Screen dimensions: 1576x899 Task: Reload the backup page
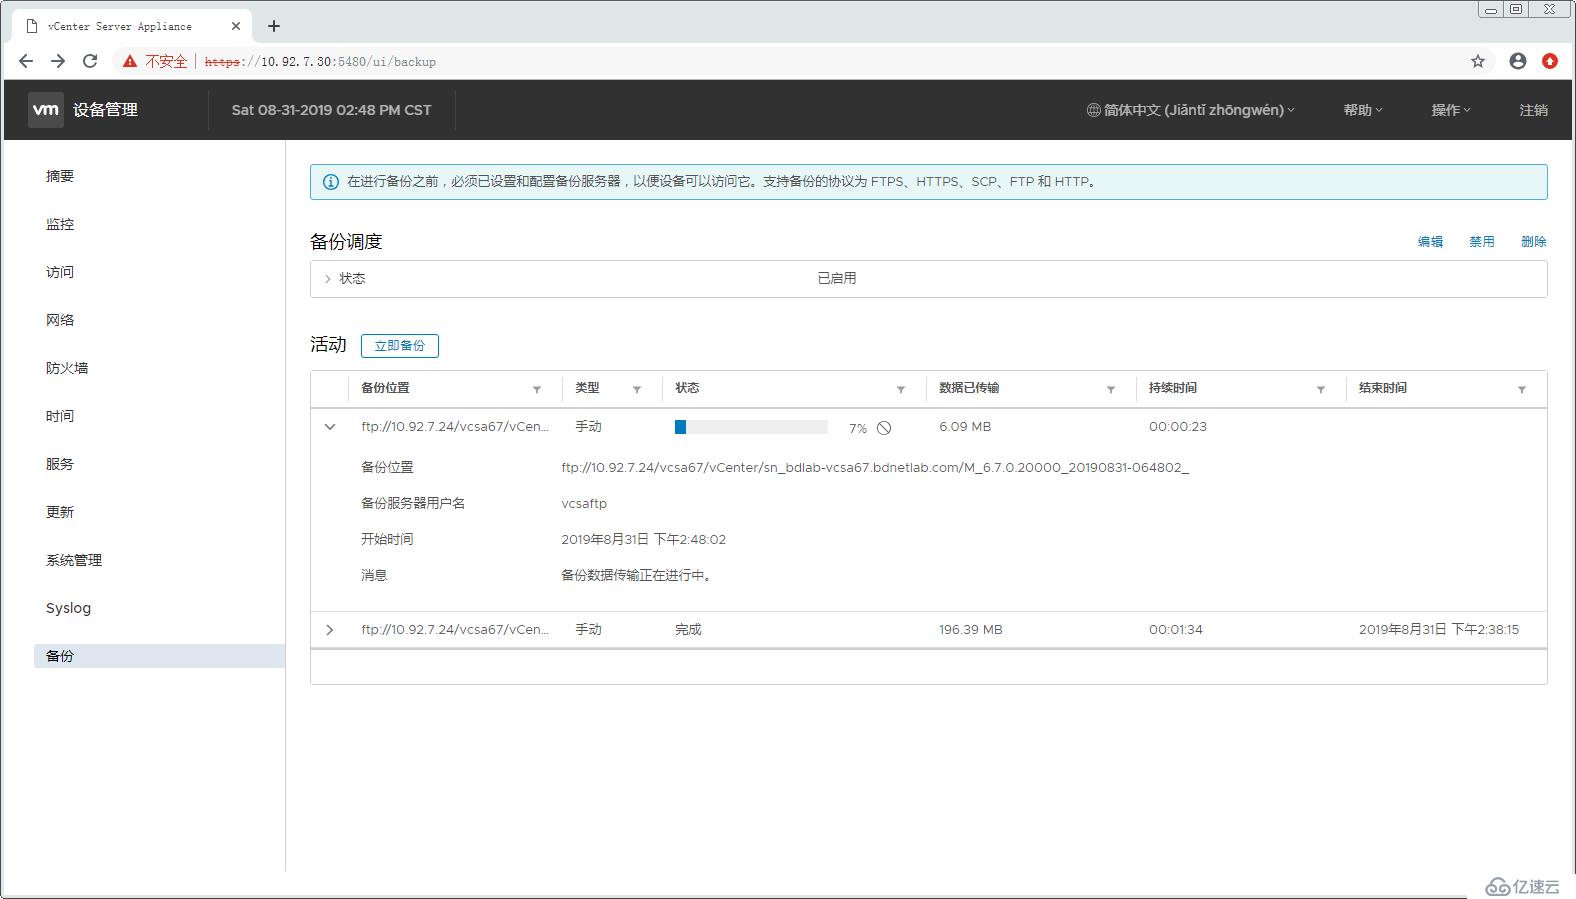tap(90, 61)
